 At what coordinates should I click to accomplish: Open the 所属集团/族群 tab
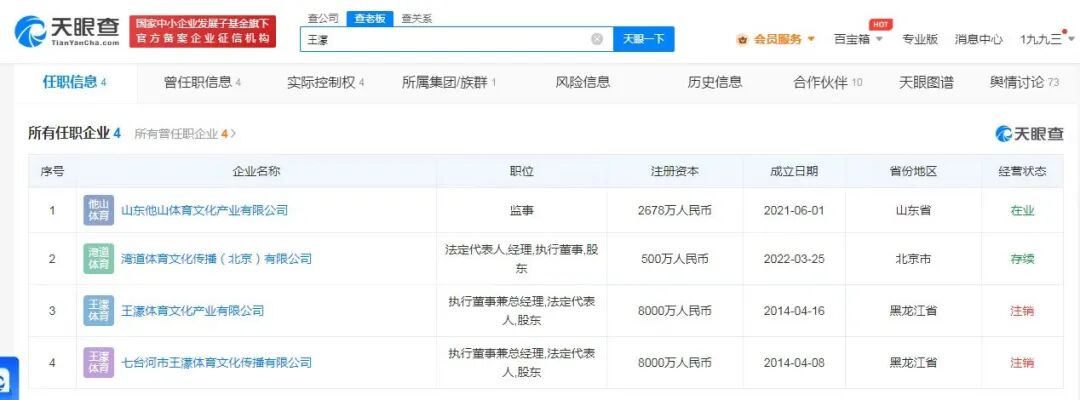tap(448, 83)
